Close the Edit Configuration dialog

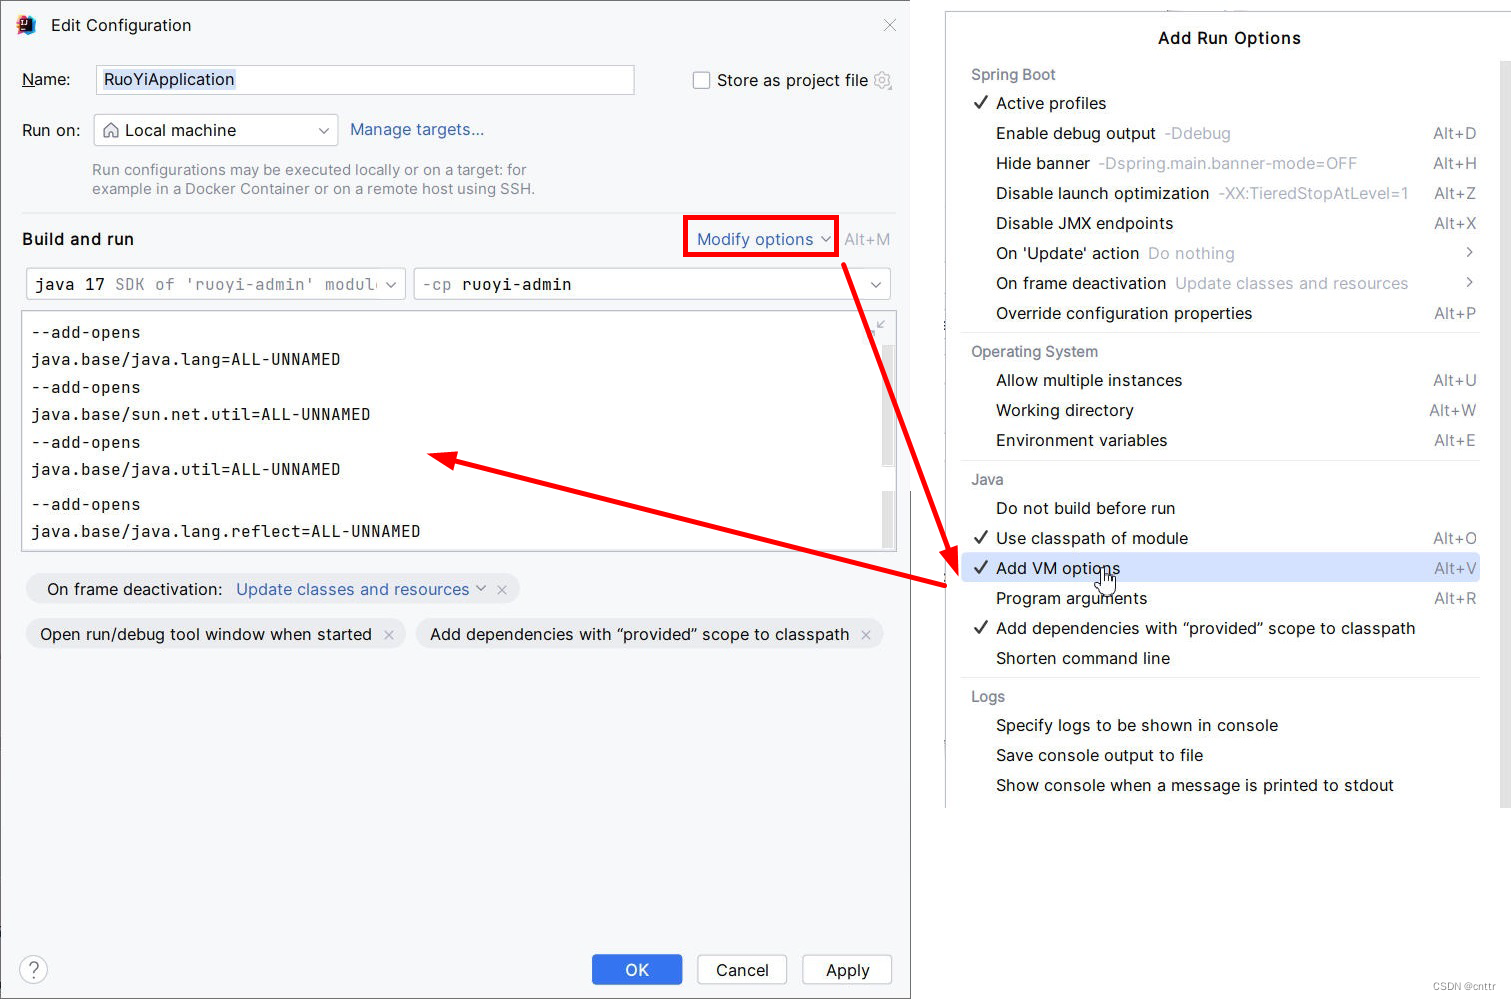click(889, 25)
